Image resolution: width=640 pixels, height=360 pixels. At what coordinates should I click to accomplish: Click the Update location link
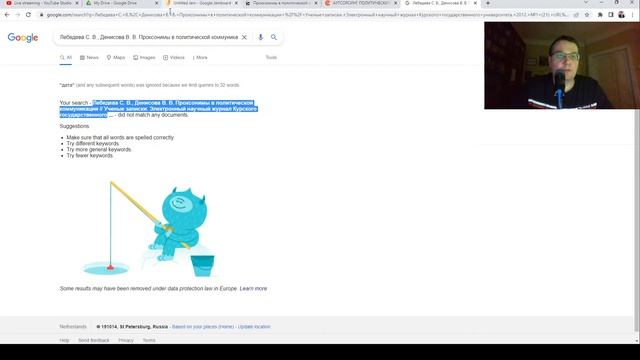254,327
